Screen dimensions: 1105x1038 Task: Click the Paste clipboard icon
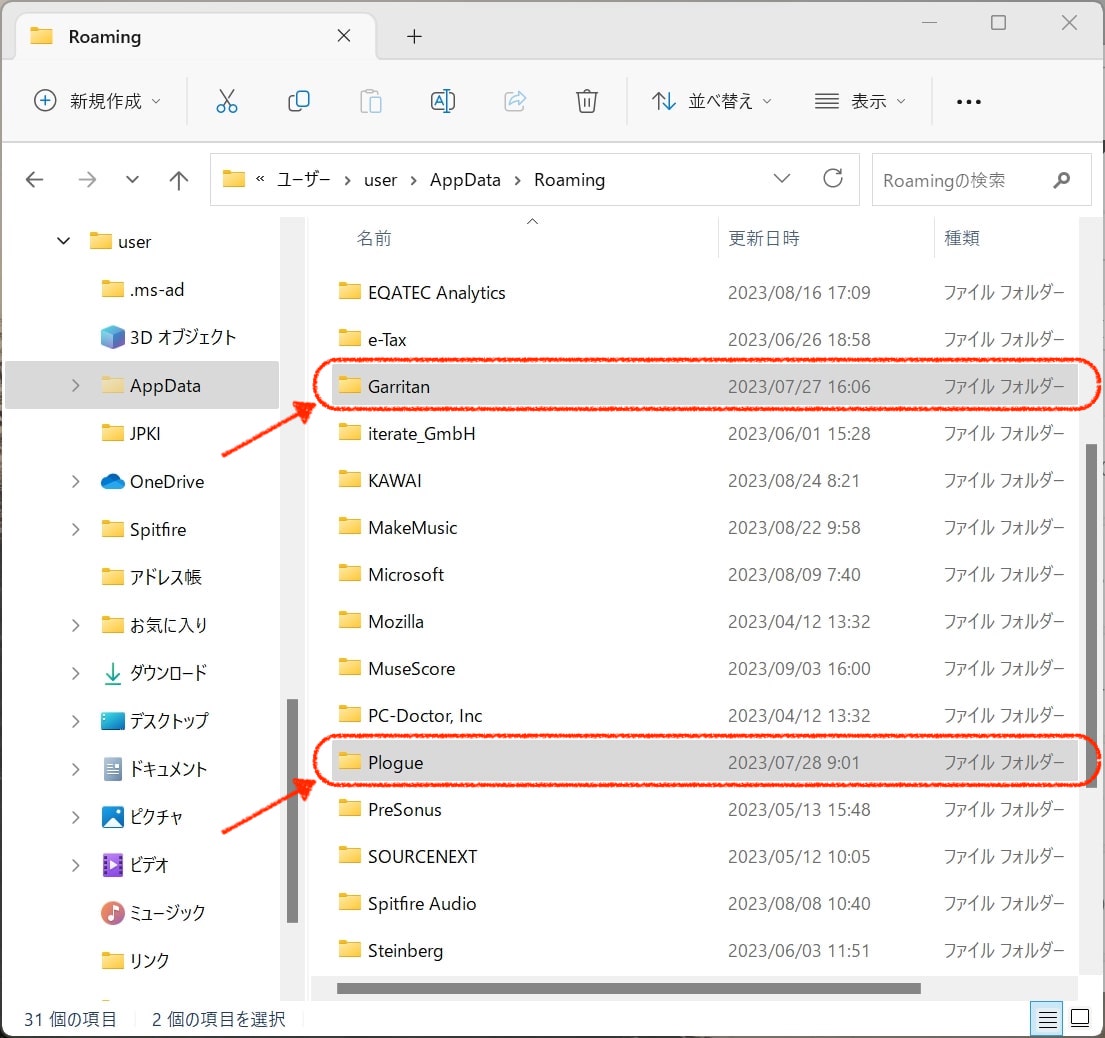coord(371,101)
